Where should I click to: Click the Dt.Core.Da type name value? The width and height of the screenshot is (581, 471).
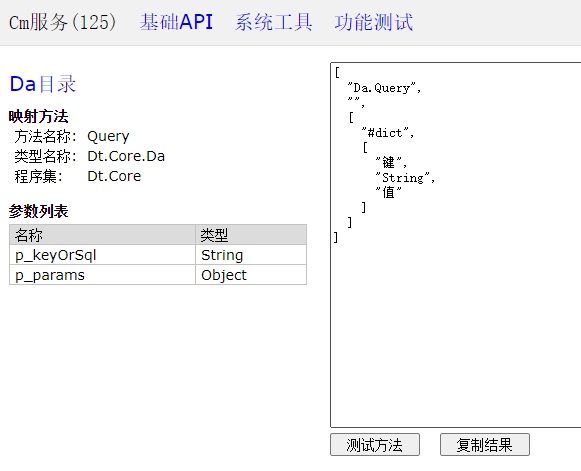126,156
